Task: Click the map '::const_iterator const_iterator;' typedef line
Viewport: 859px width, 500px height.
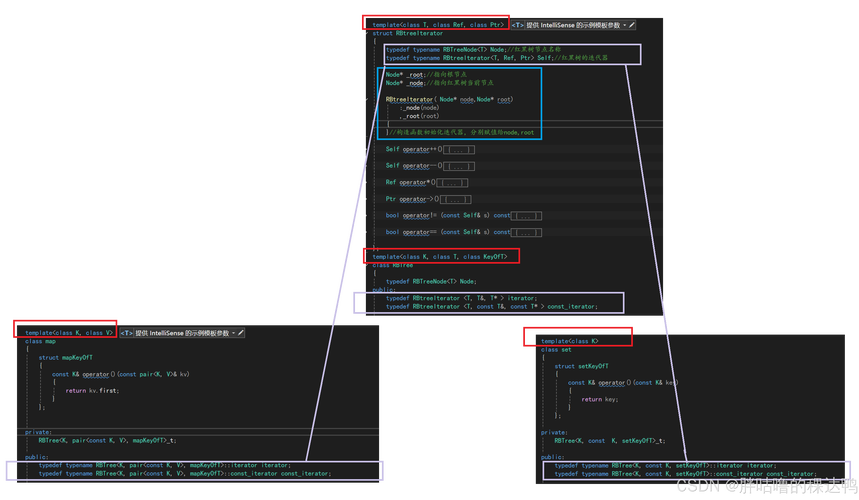Action: (185, 474)
